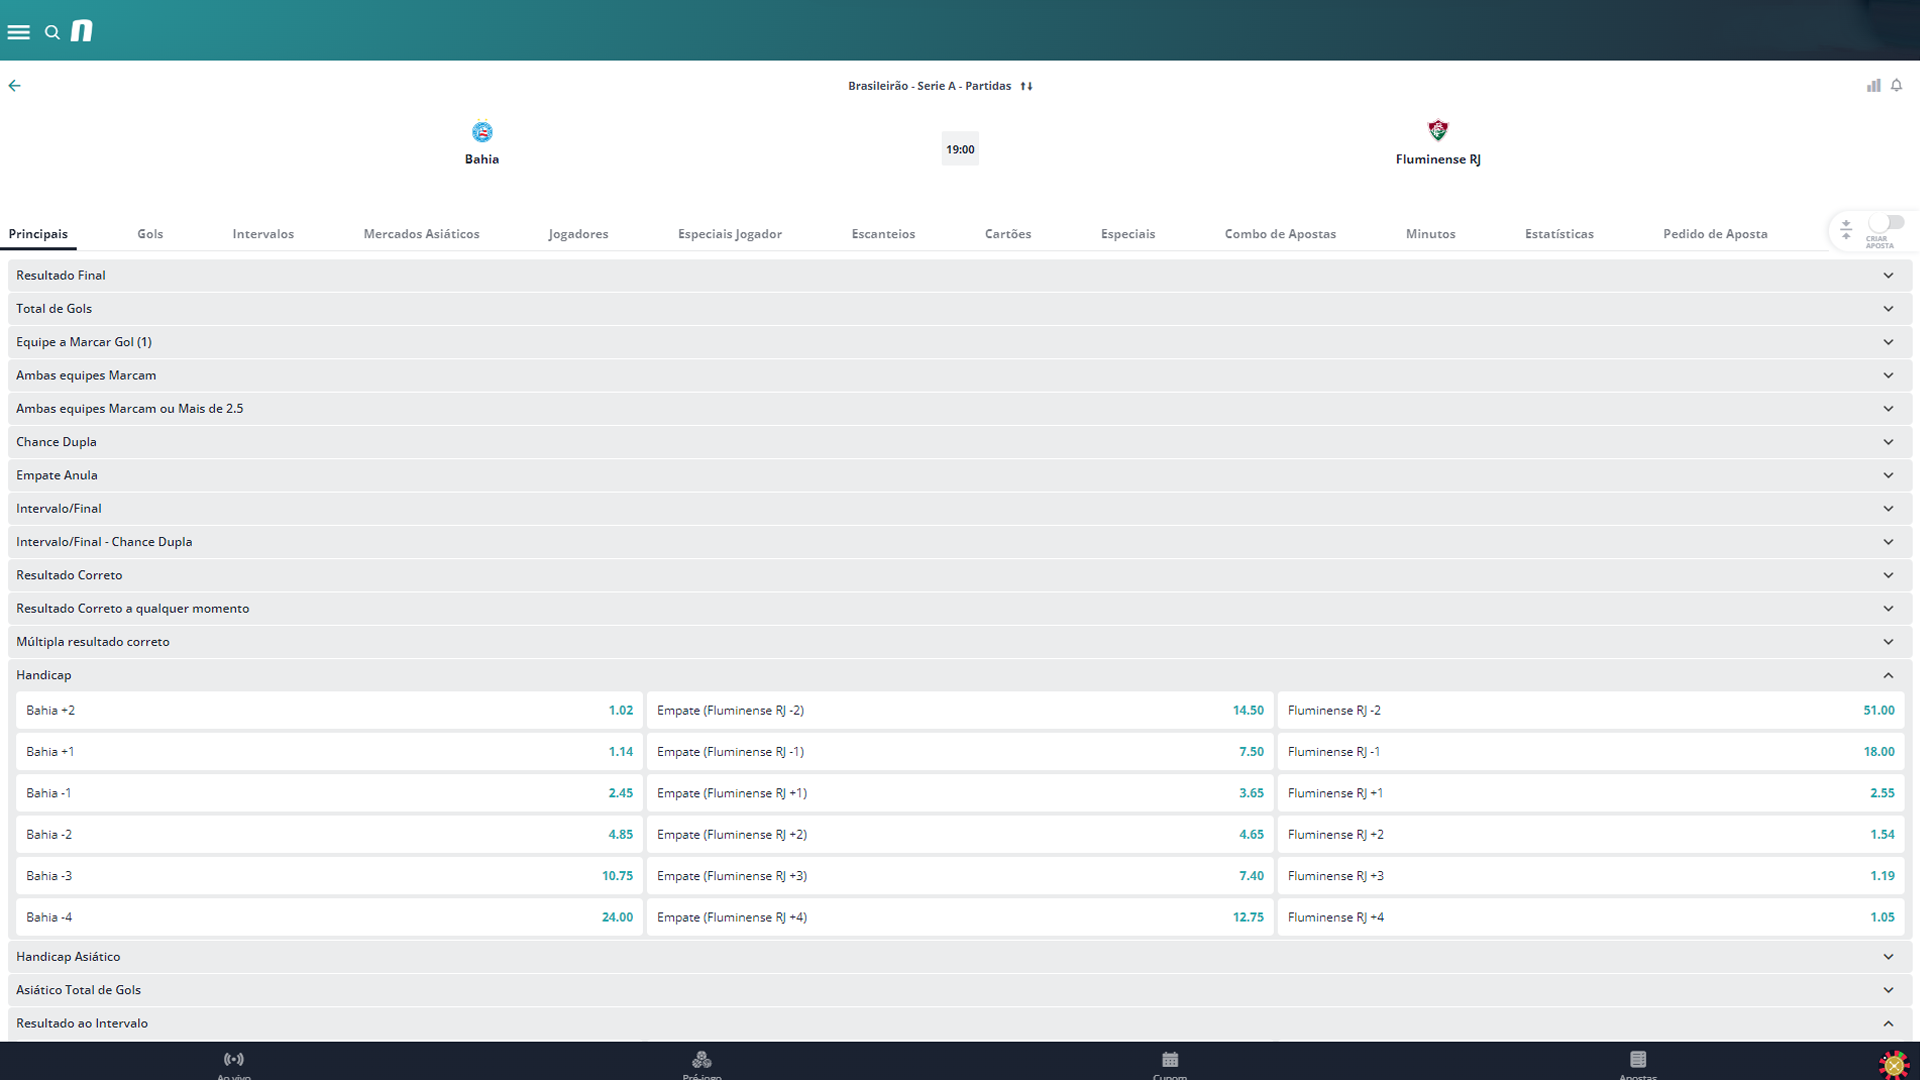Open the Especiais tab
Viewport: 1920px width, 1080px height.
pos(1128,234)
